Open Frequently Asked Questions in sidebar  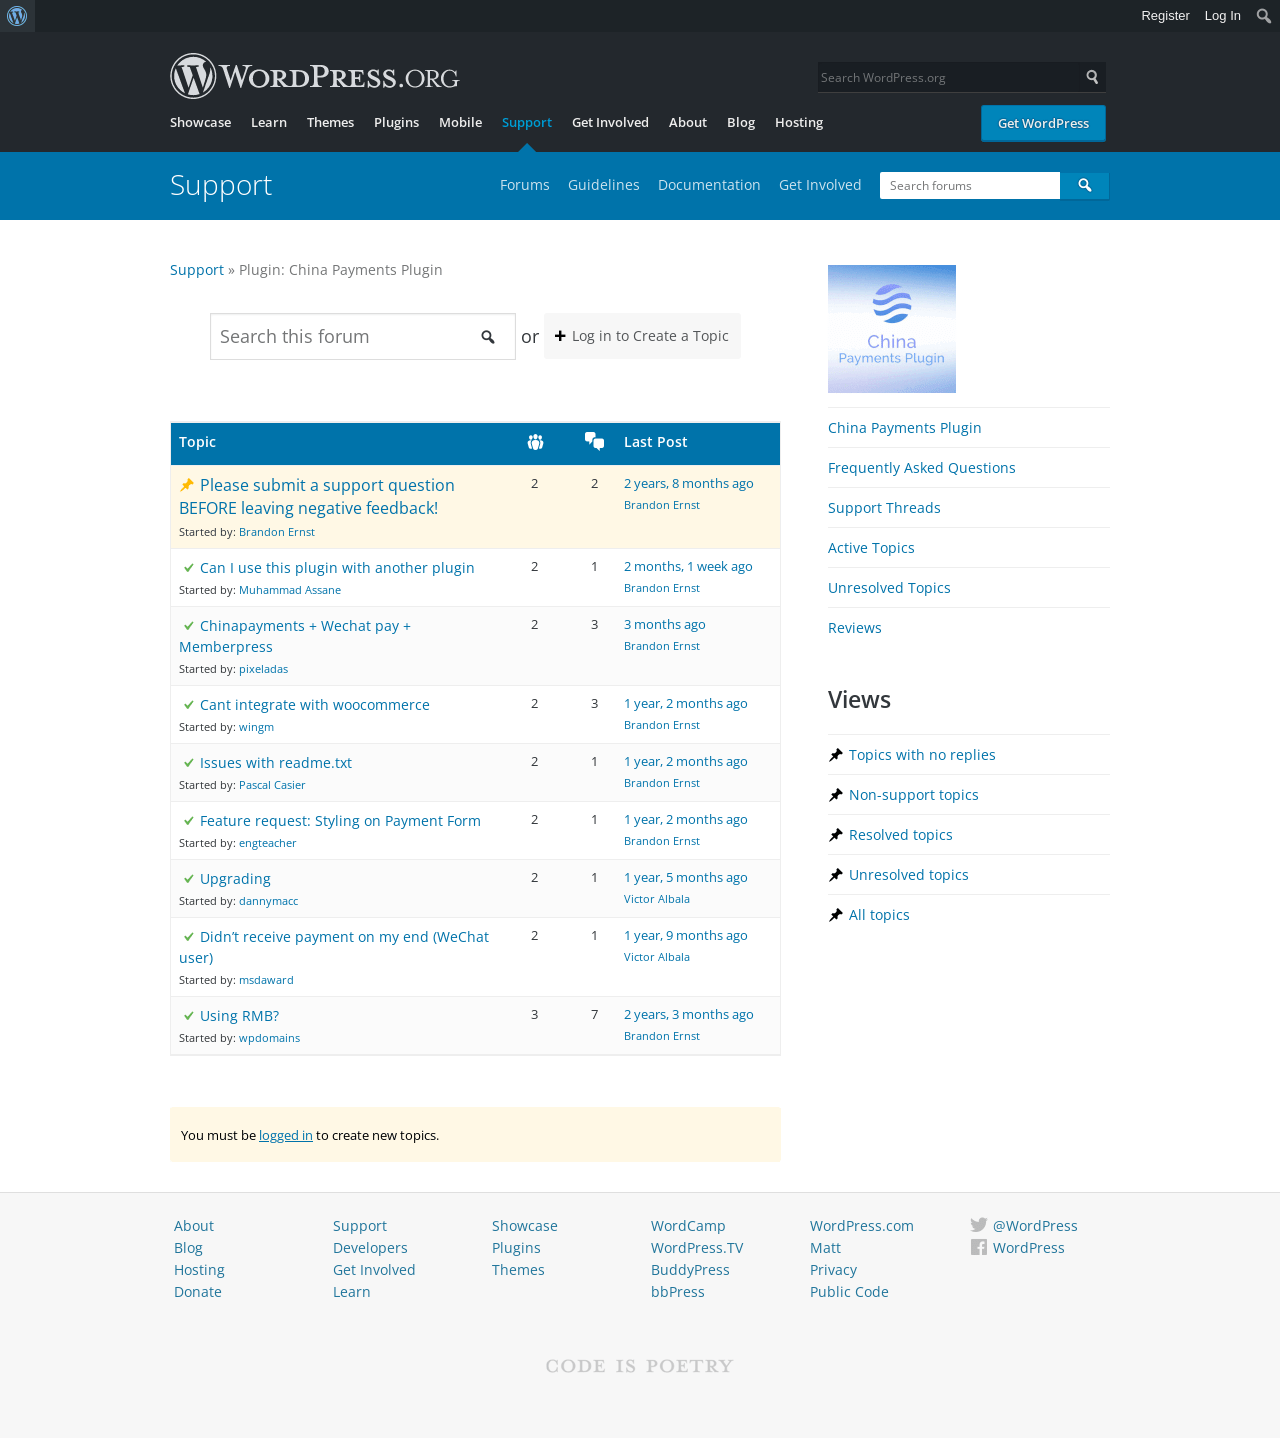[922, 468]
